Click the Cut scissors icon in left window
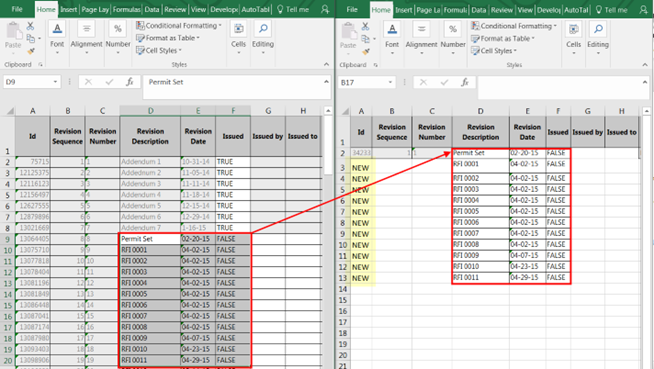The image size is (654, 369). [30, 26]
